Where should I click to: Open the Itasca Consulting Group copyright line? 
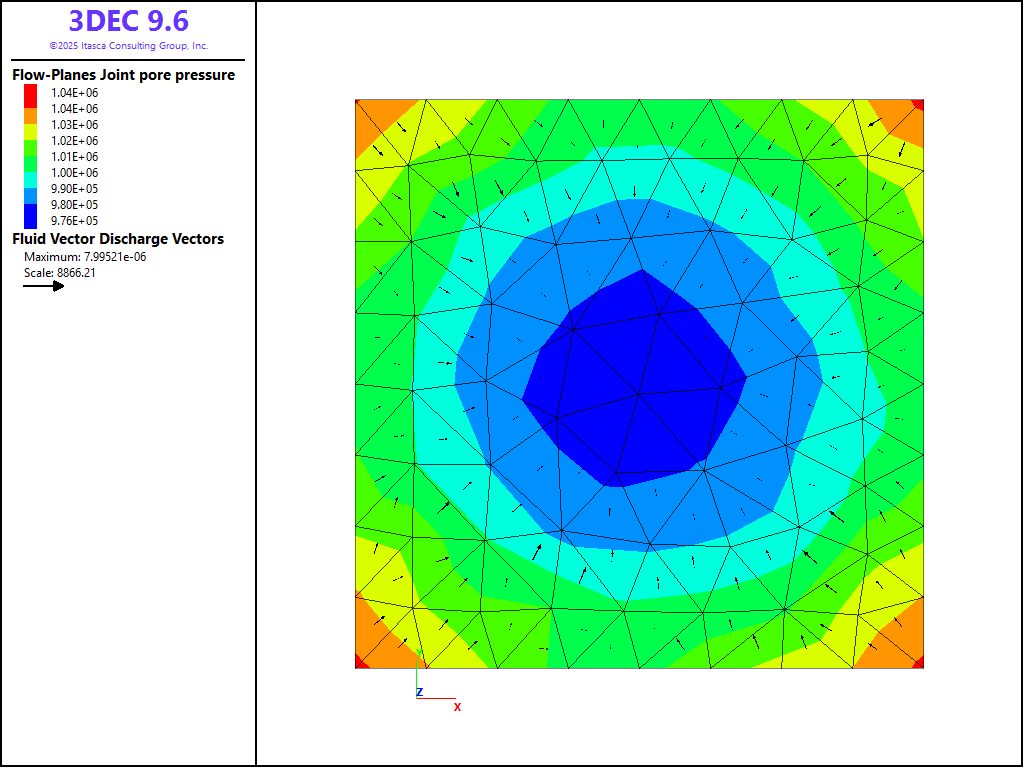pyautogui.click(x=128, y=46)
